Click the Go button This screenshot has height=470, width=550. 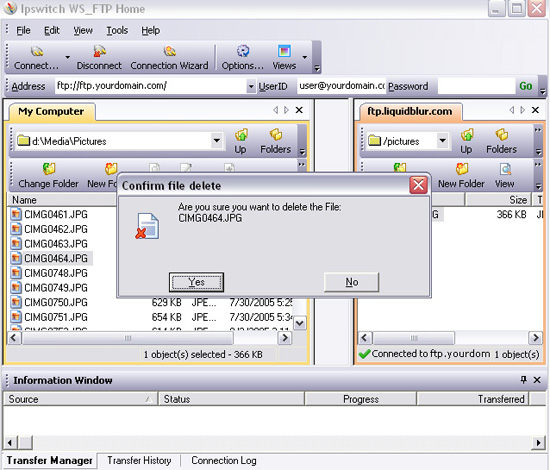tap(526, 86)
